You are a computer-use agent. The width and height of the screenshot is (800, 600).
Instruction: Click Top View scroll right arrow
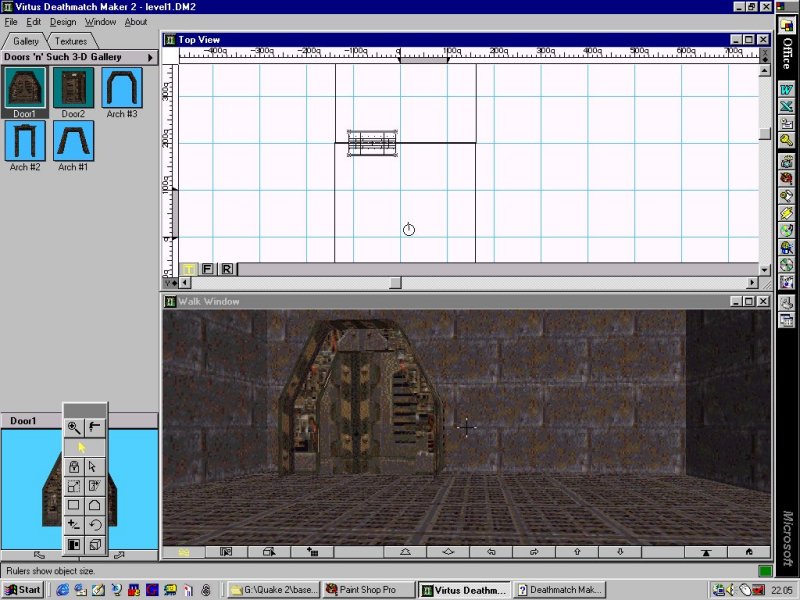pyautogui.click(x=753, y=282)
